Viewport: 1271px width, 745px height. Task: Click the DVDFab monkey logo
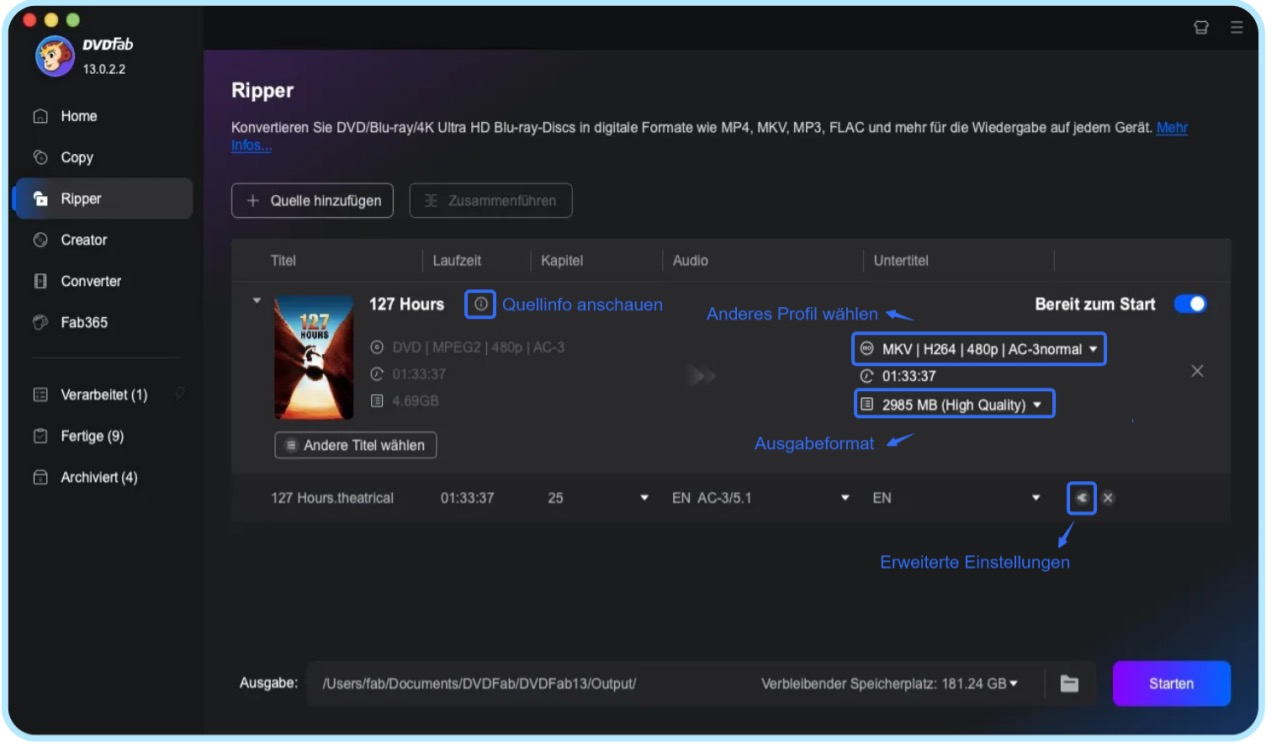pyautogui.click(x=55, y=57)
